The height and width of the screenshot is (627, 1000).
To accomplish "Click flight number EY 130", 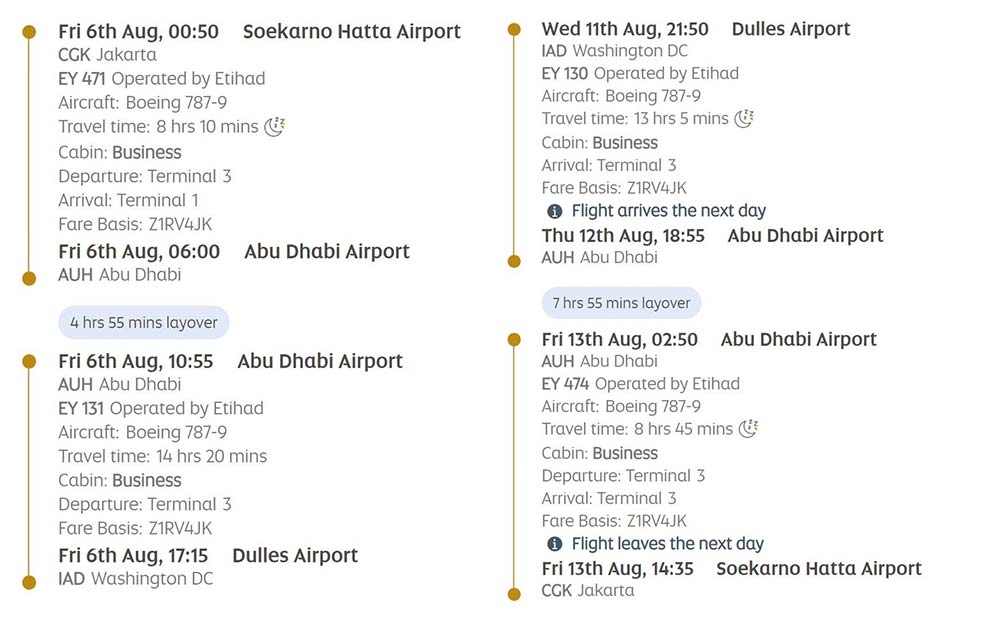I will coord(565,73).
